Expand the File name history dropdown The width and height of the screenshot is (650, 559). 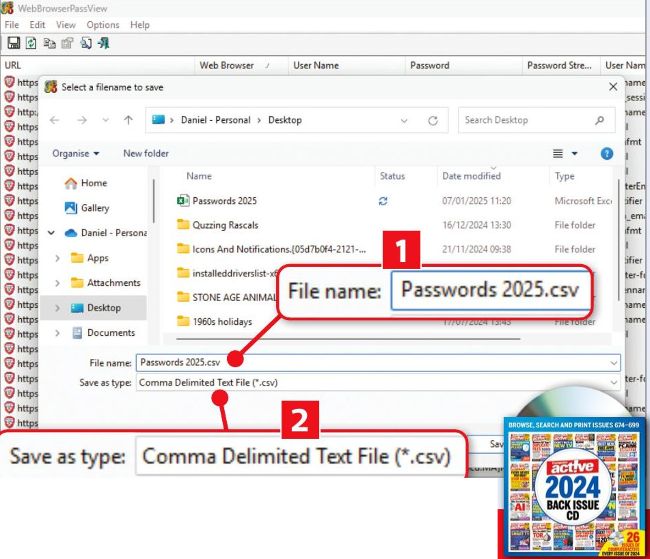point(612,363)
